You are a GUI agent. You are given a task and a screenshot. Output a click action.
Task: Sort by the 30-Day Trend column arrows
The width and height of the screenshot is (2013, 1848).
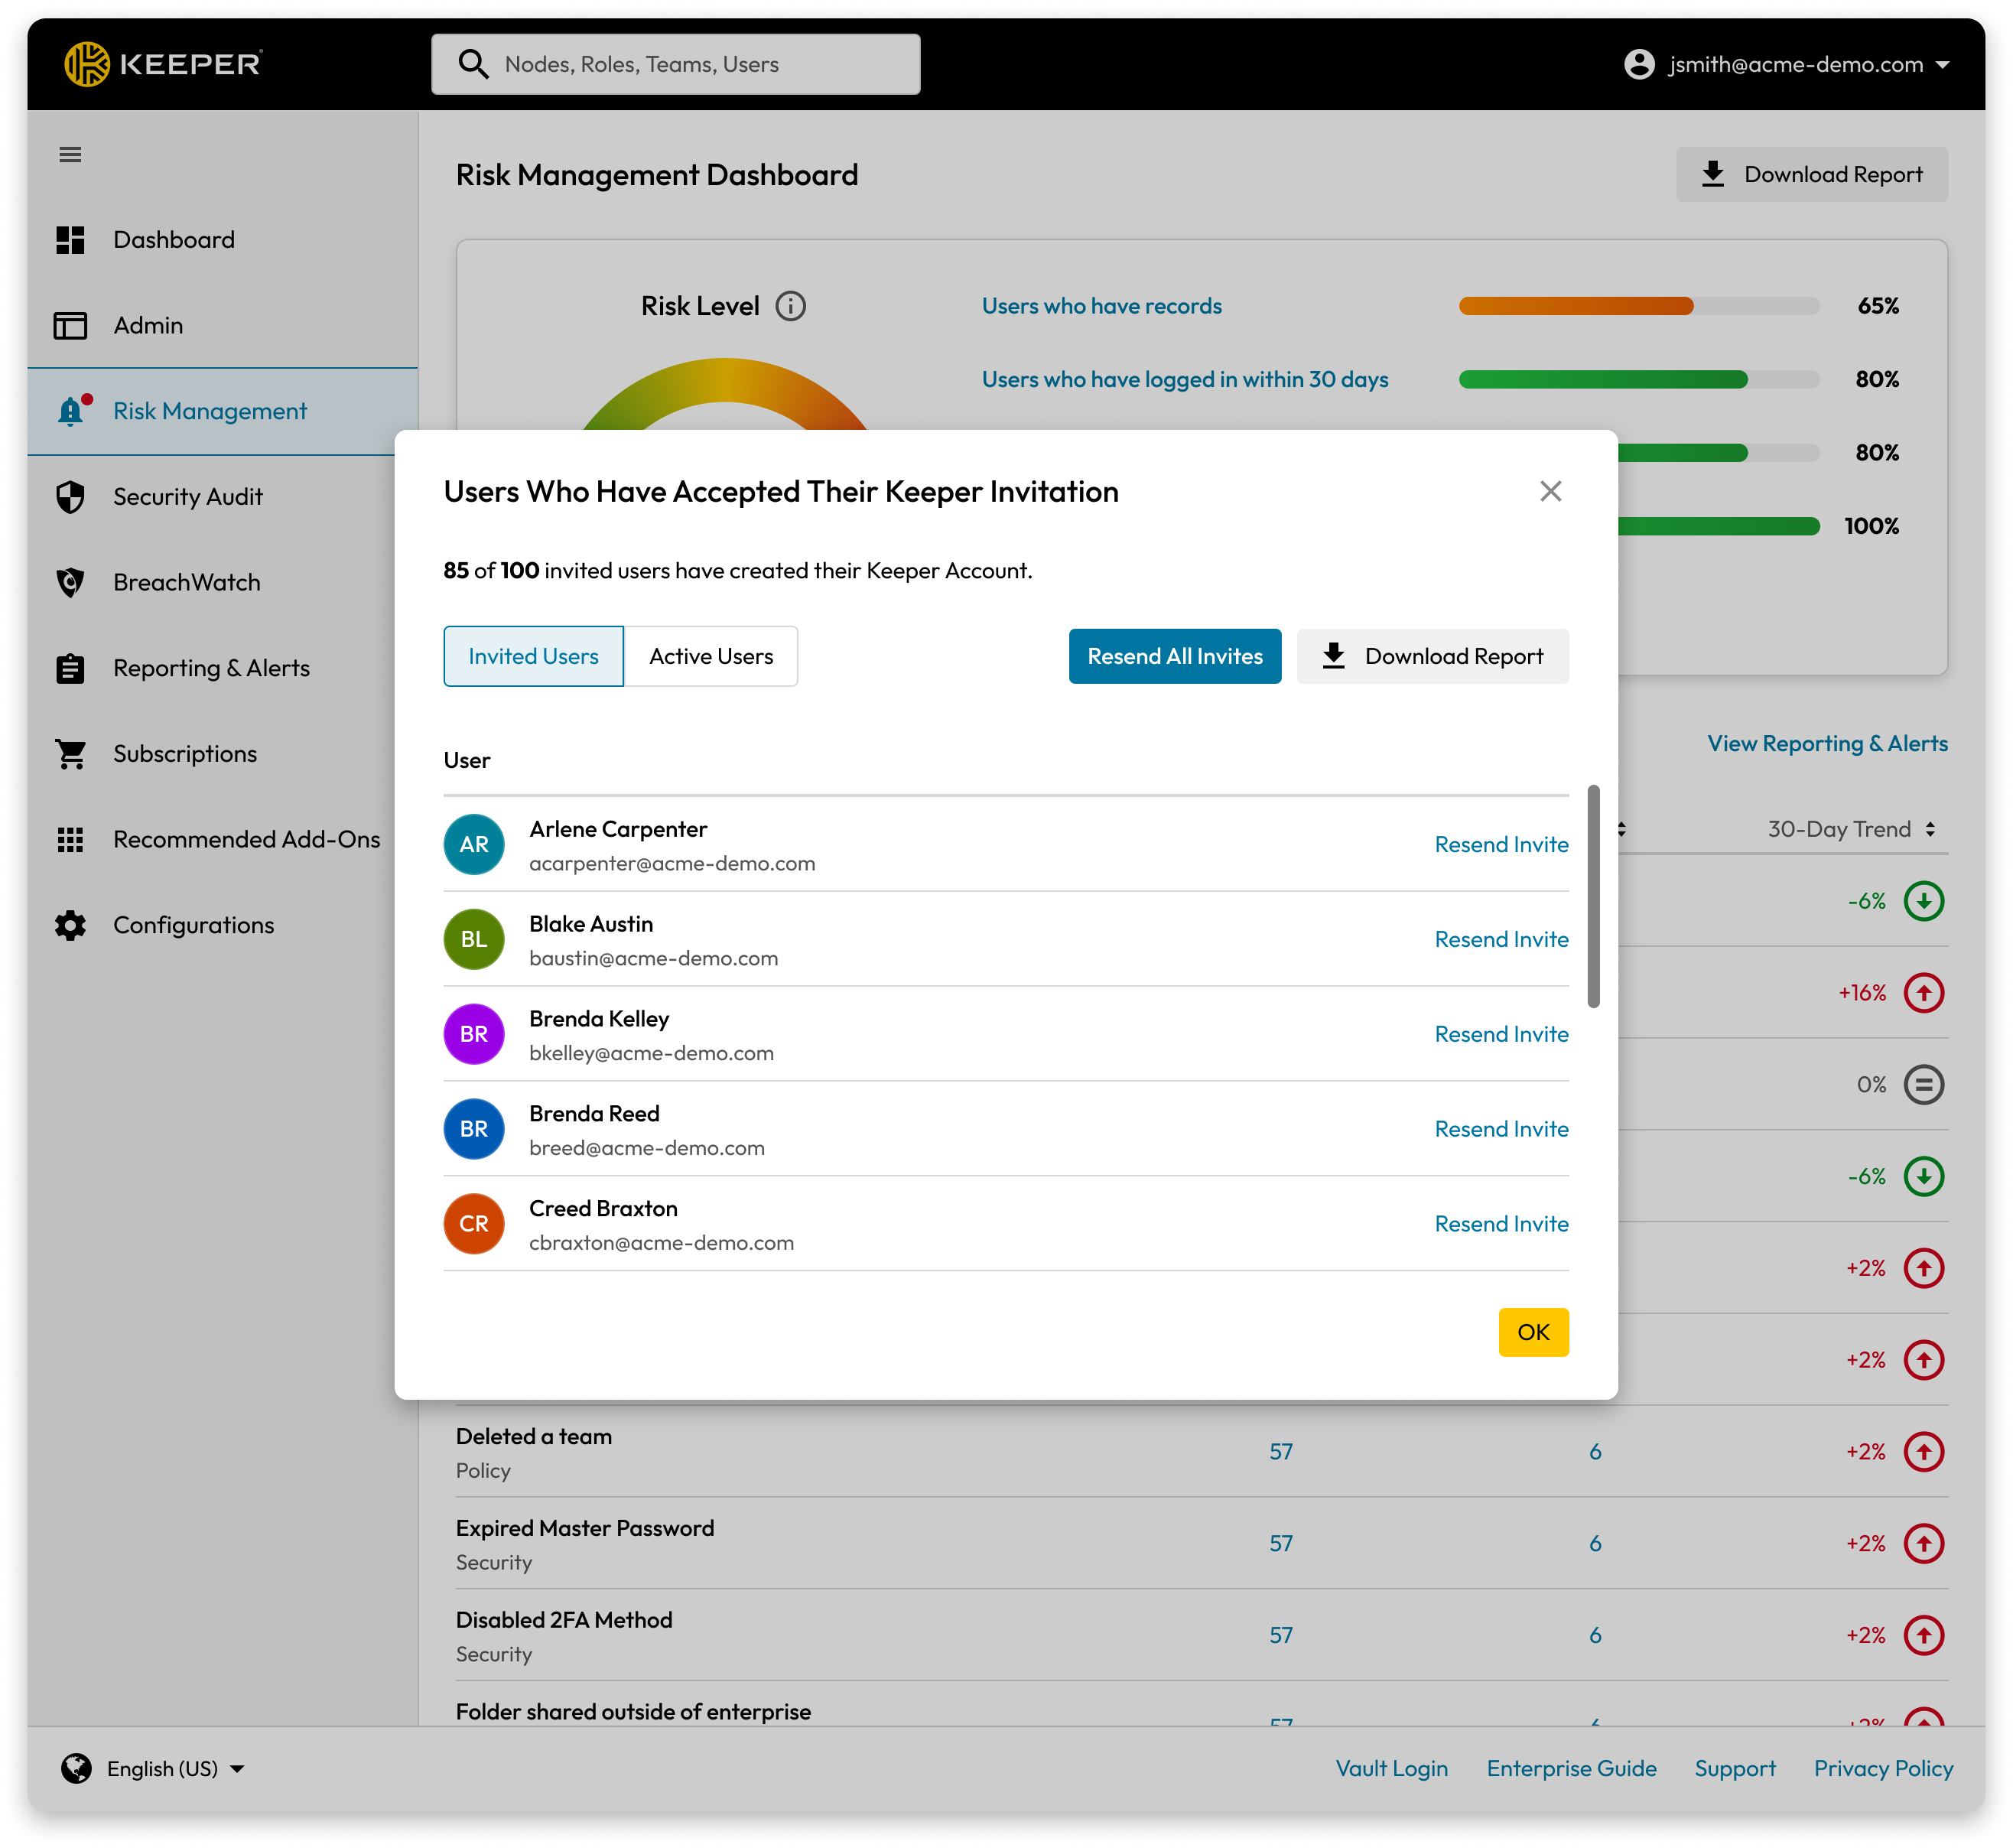click(x=1930, y=829)
